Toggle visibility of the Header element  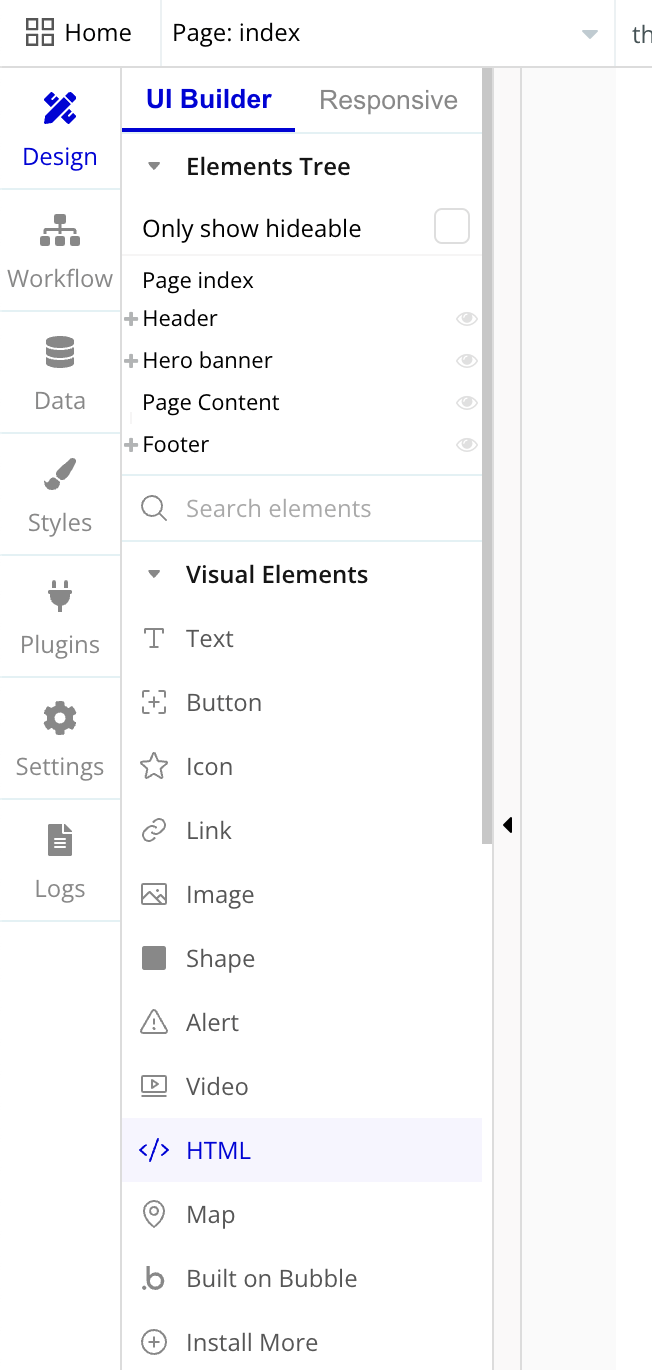[466, 319]
